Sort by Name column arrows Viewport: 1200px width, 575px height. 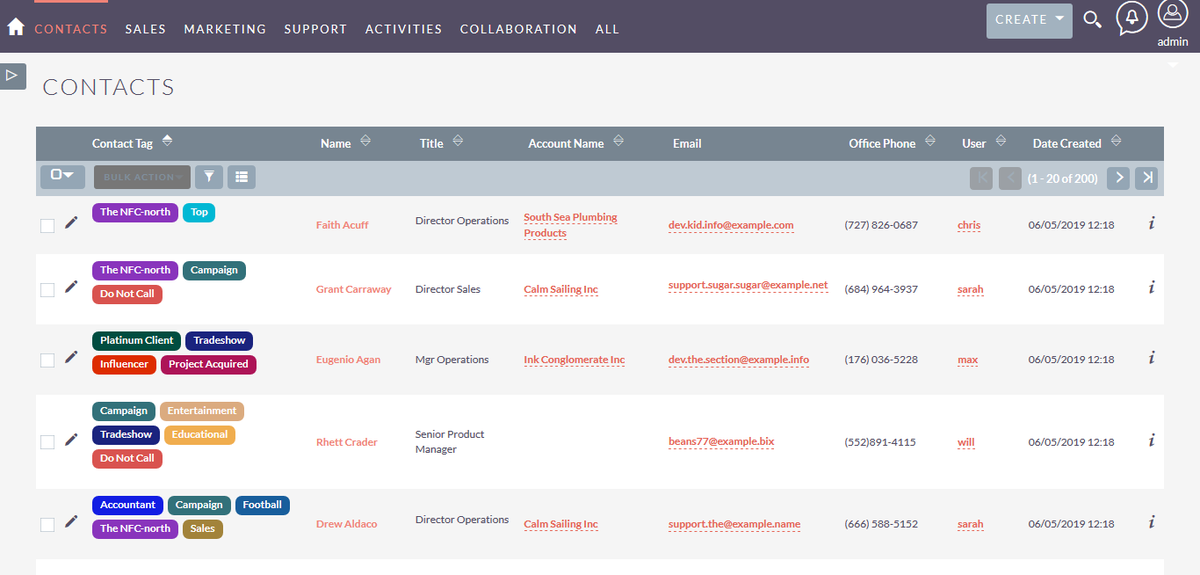point(365,142)
